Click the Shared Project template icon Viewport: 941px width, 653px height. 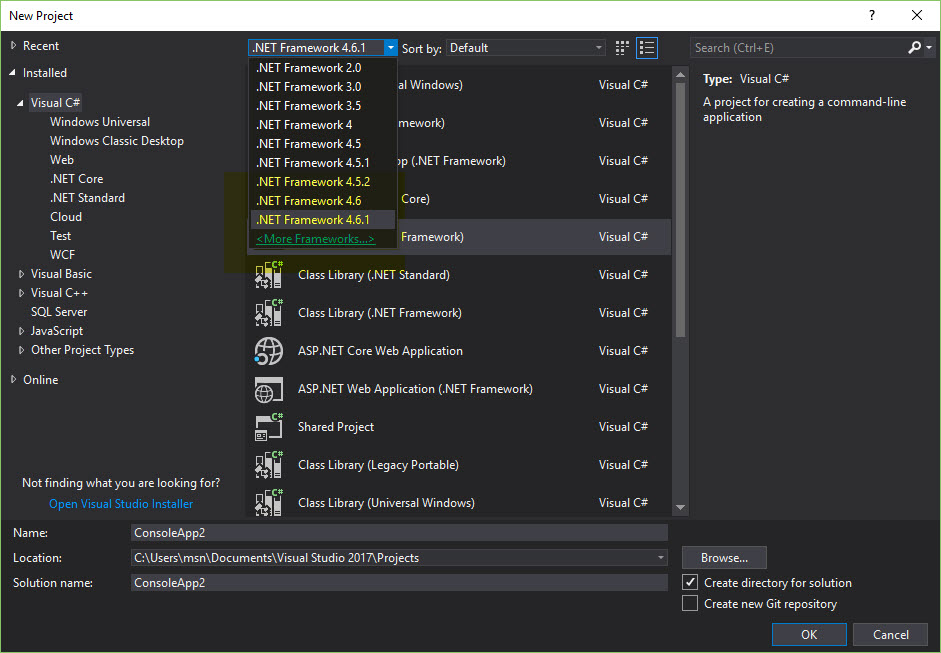click(268, 427)
